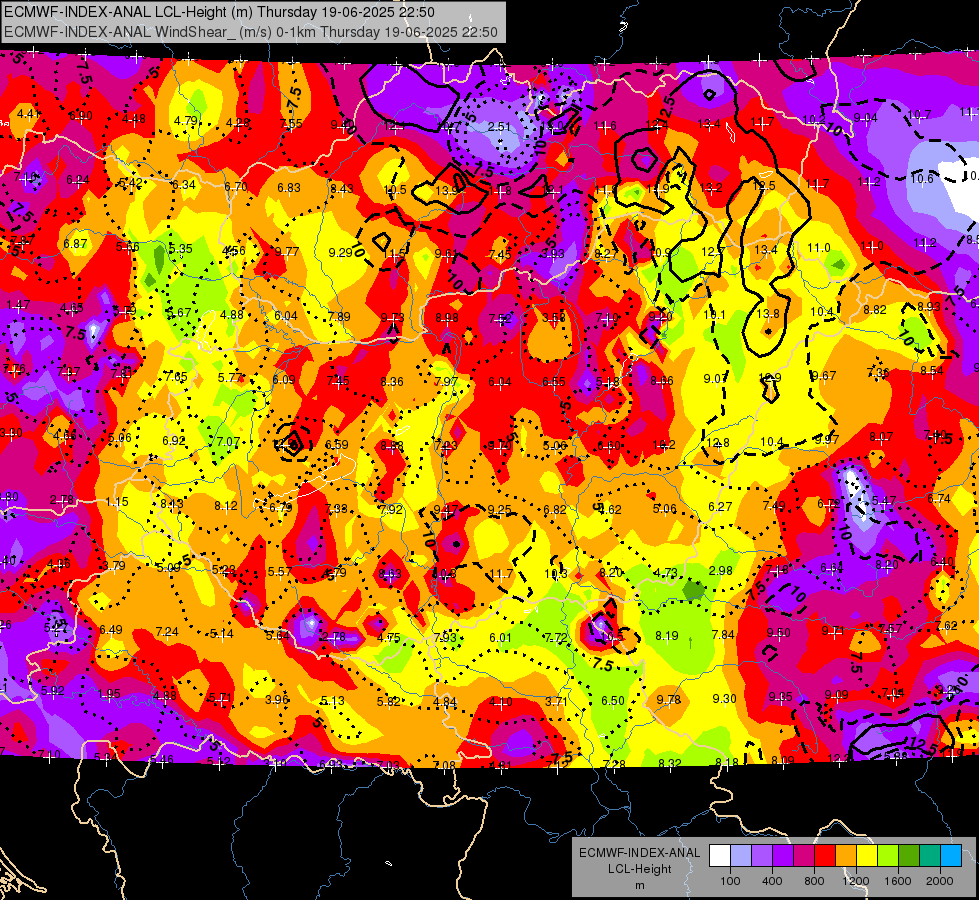The width and height of the screenshot is (979, 900).
Task: Click the wind shear value '9.30'
Action: tap(724, 698)
